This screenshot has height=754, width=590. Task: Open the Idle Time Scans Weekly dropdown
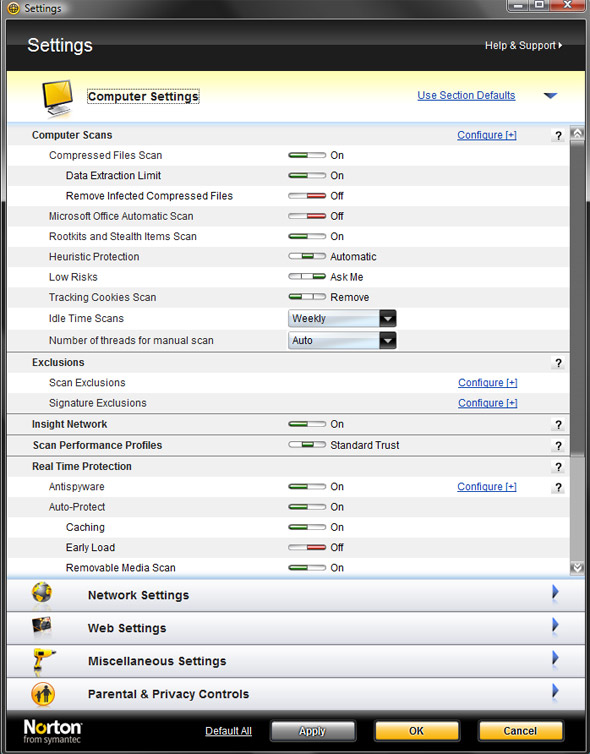tap(342, 318)
